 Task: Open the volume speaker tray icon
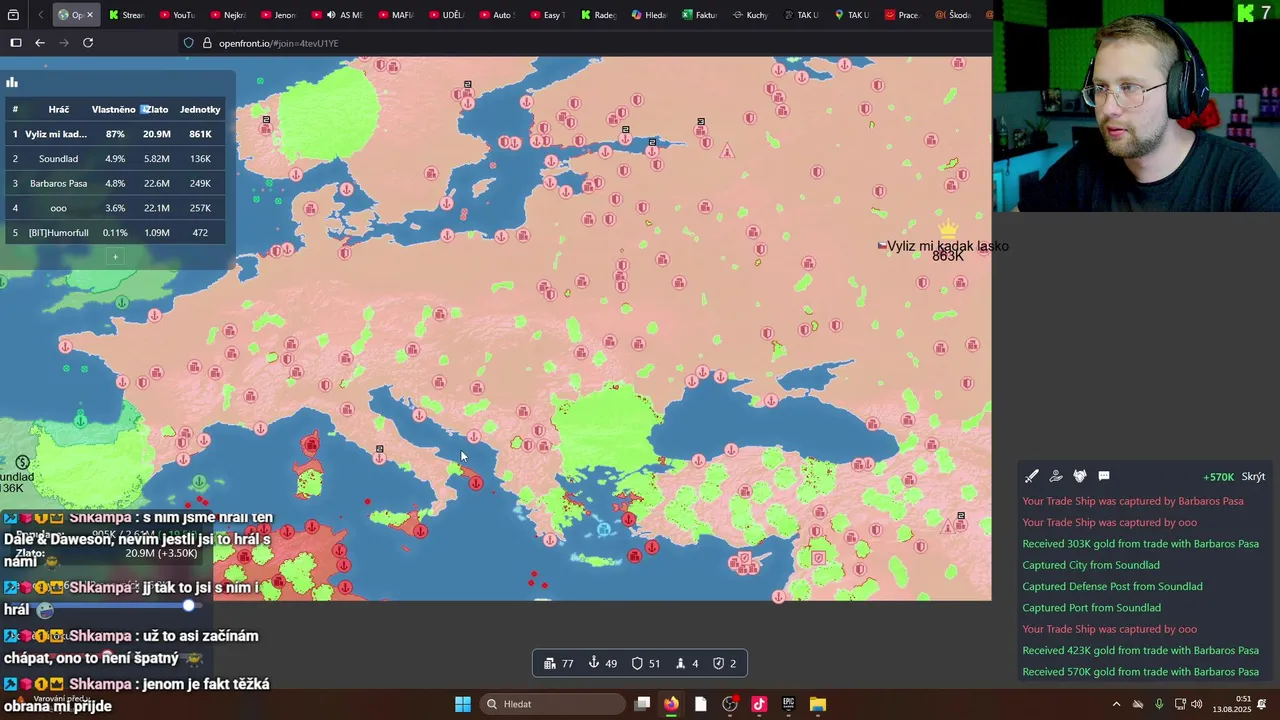(x=1197, y=704)
